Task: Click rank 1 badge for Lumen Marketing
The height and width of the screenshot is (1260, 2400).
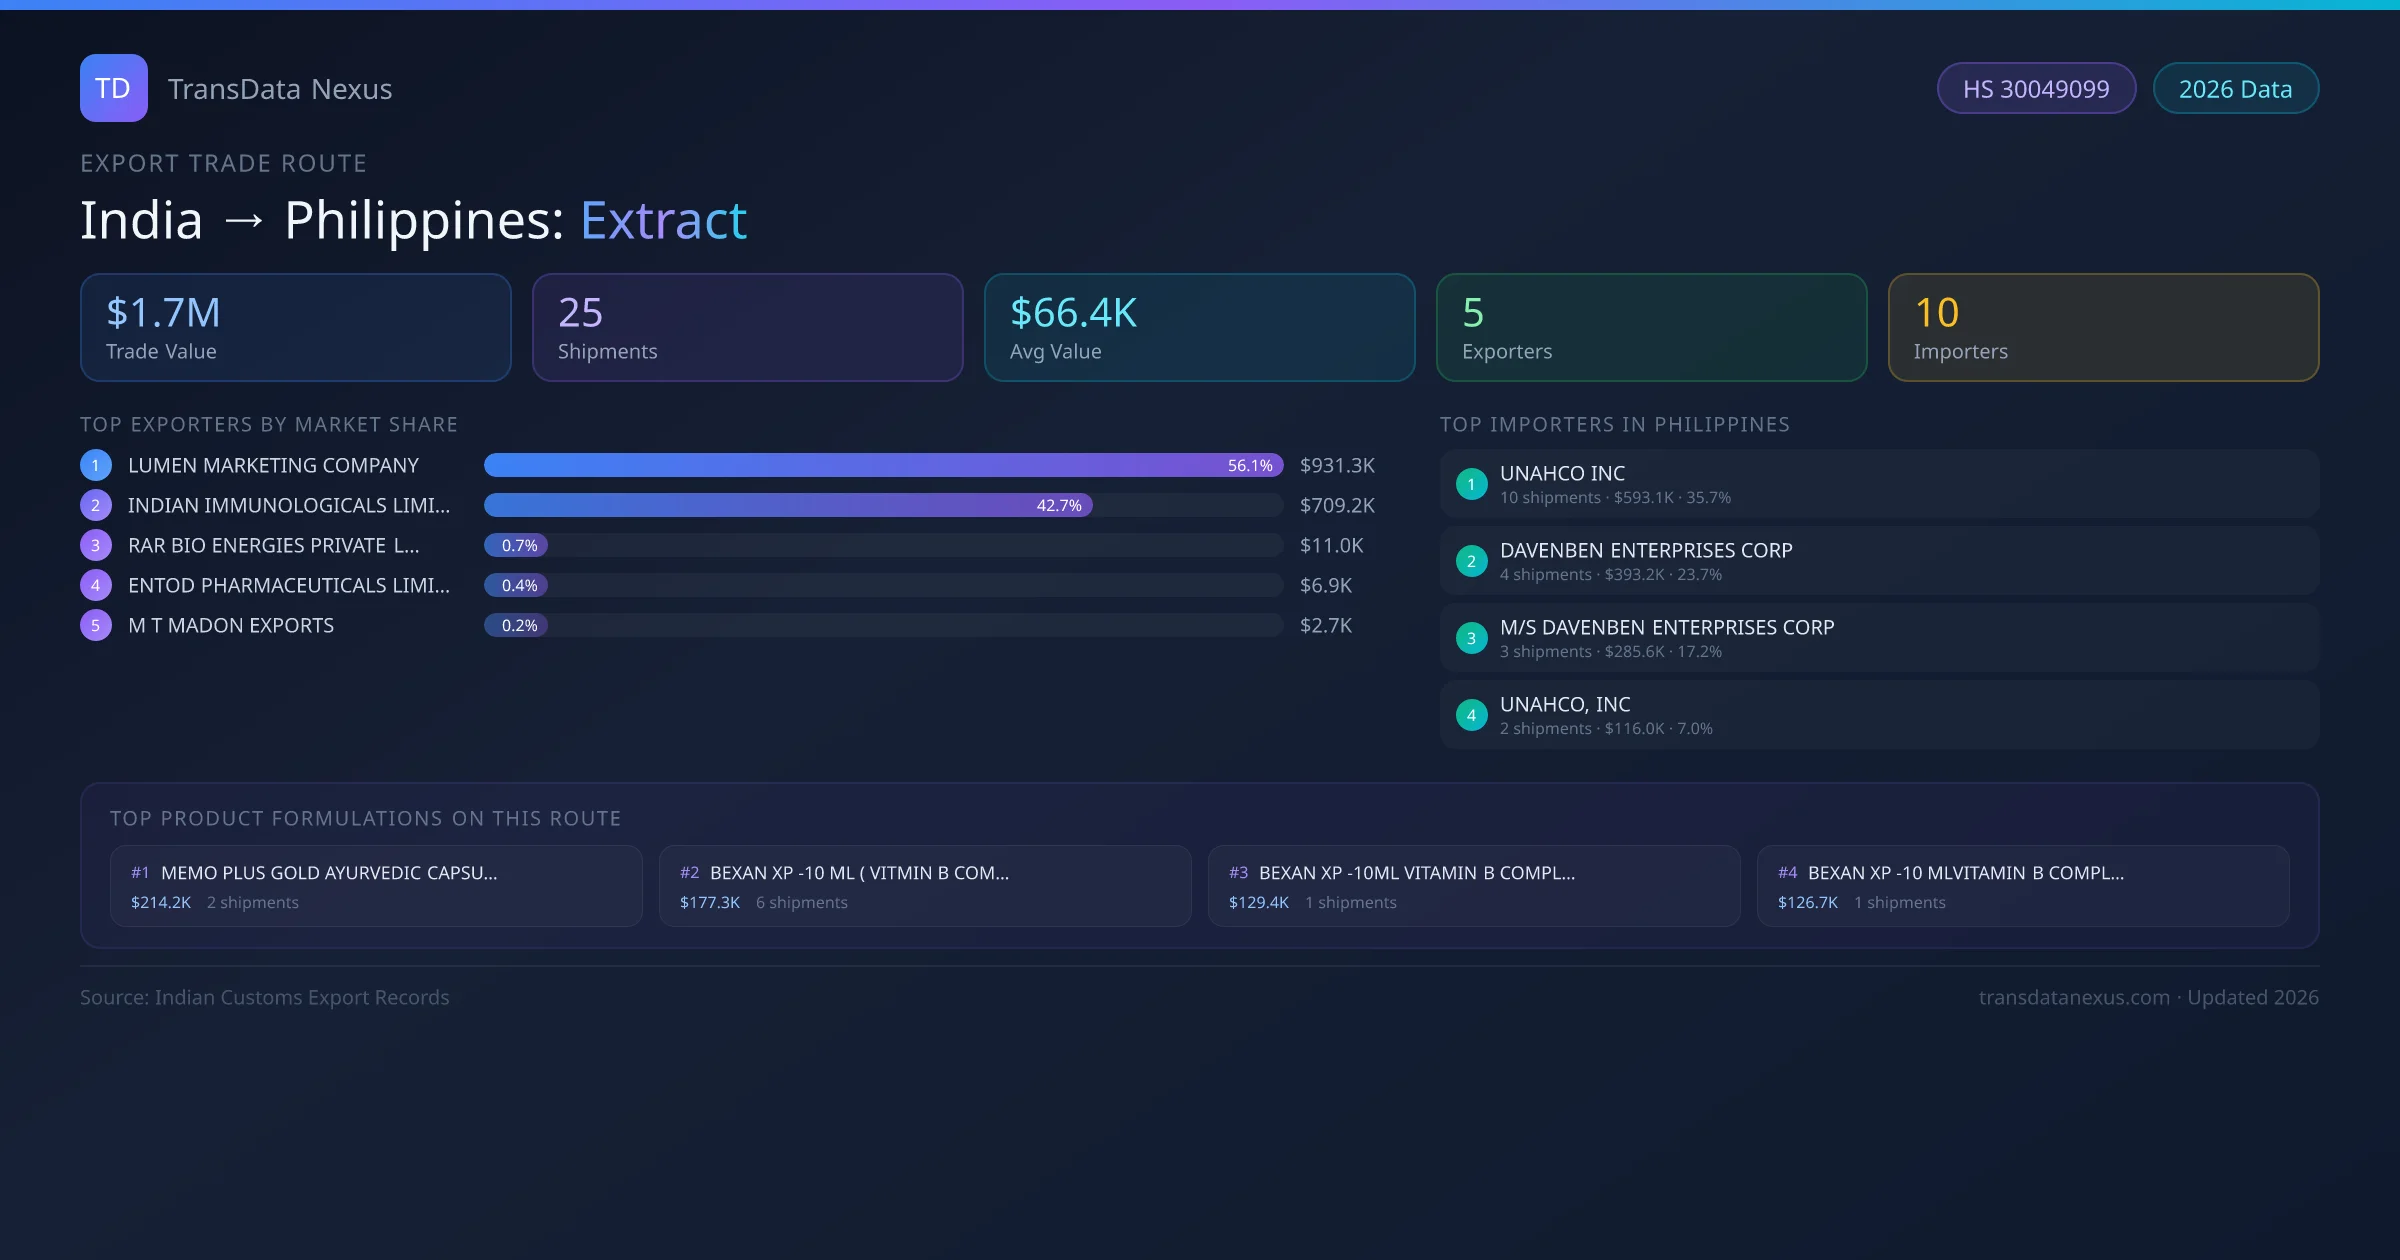Action: [96, 465]
